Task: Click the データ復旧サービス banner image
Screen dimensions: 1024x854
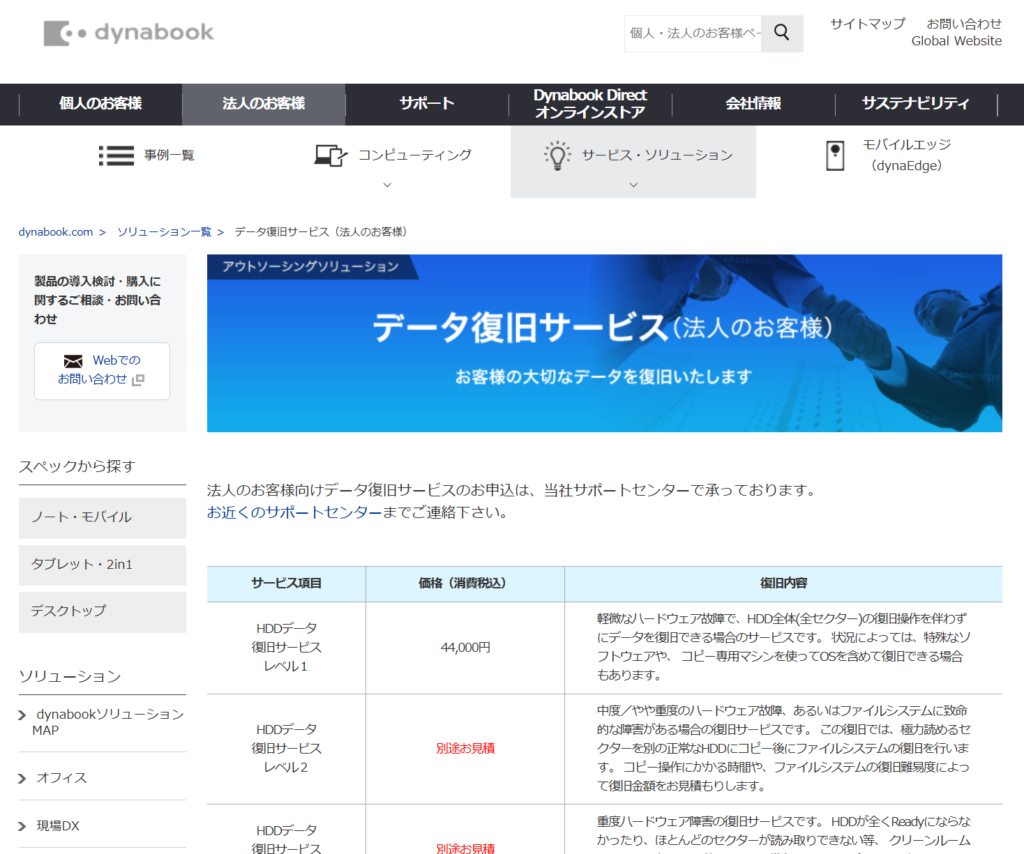Action: pos(604,343)
